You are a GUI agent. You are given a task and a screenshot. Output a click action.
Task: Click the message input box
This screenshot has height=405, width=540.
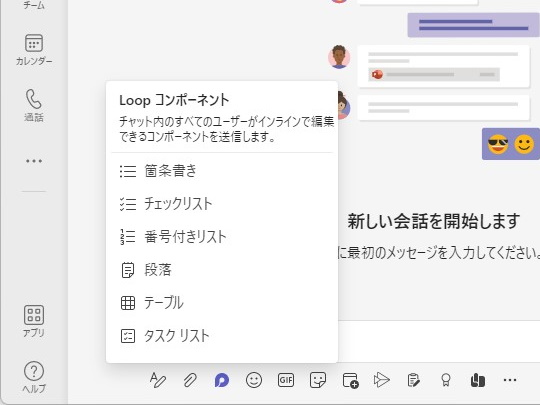pos(439,342)
